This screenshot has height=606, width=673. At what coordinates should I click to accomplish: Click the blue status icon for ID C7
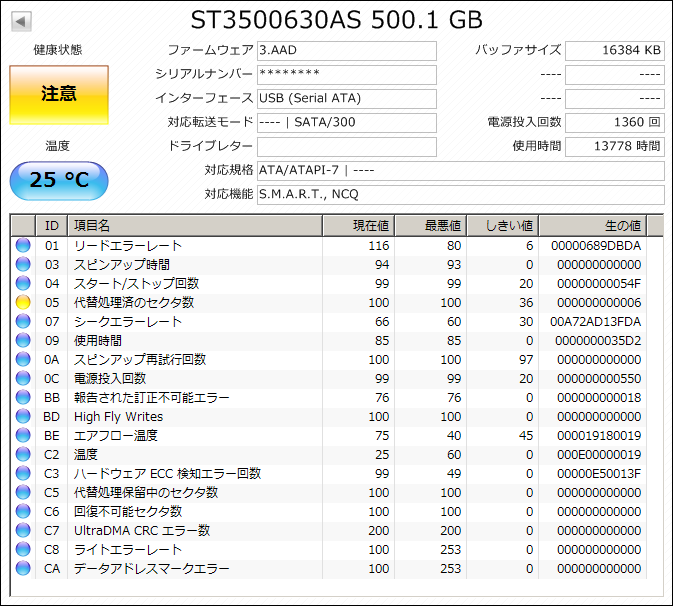[x=23, y=530]
